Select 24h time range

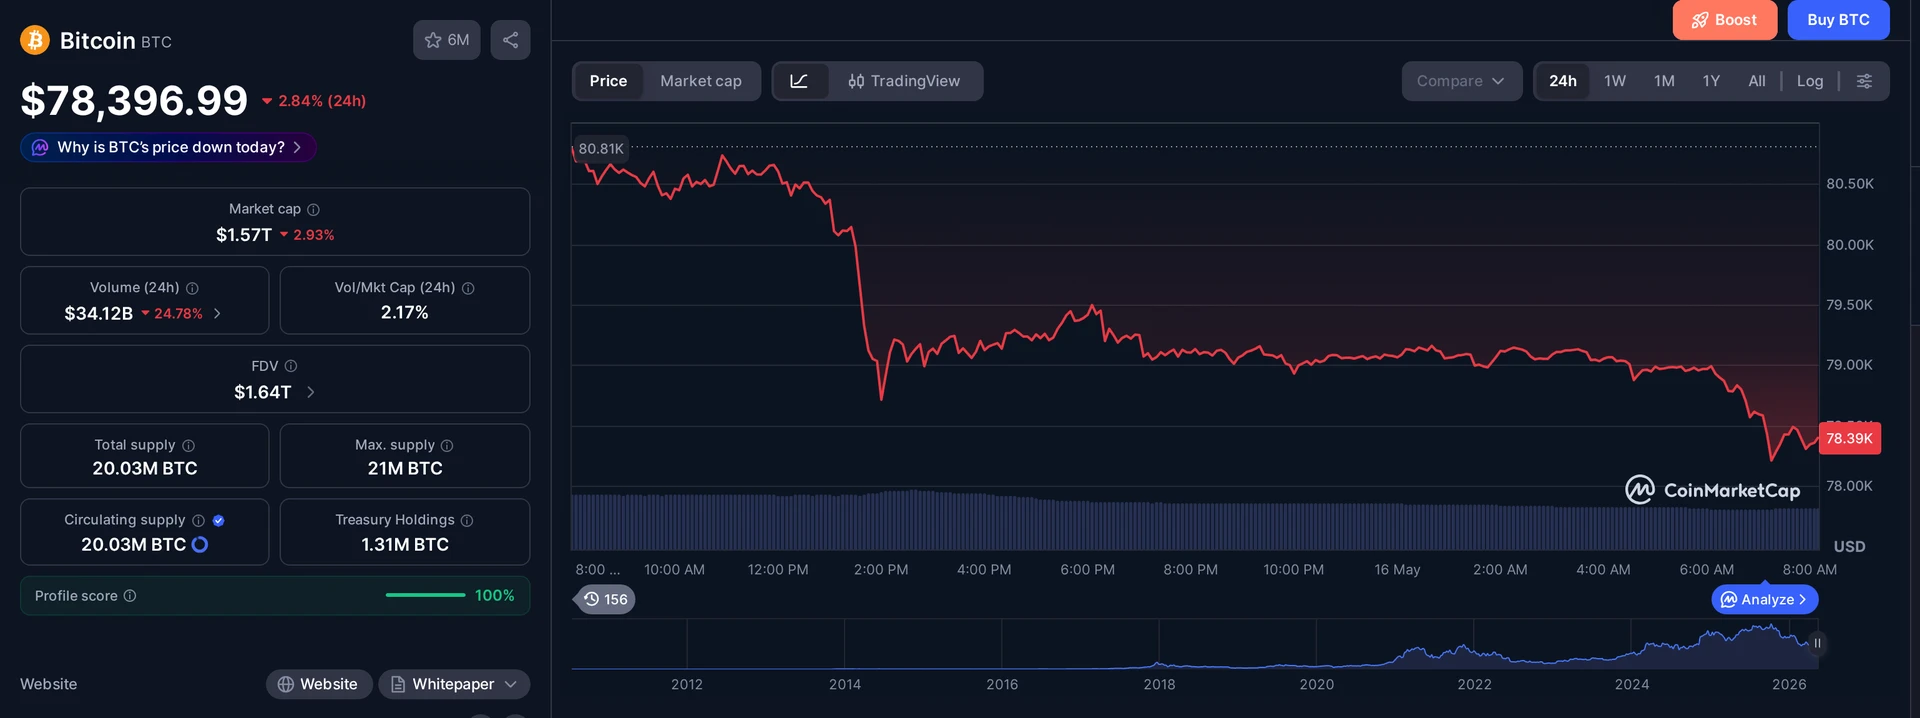click(1563, 81)
